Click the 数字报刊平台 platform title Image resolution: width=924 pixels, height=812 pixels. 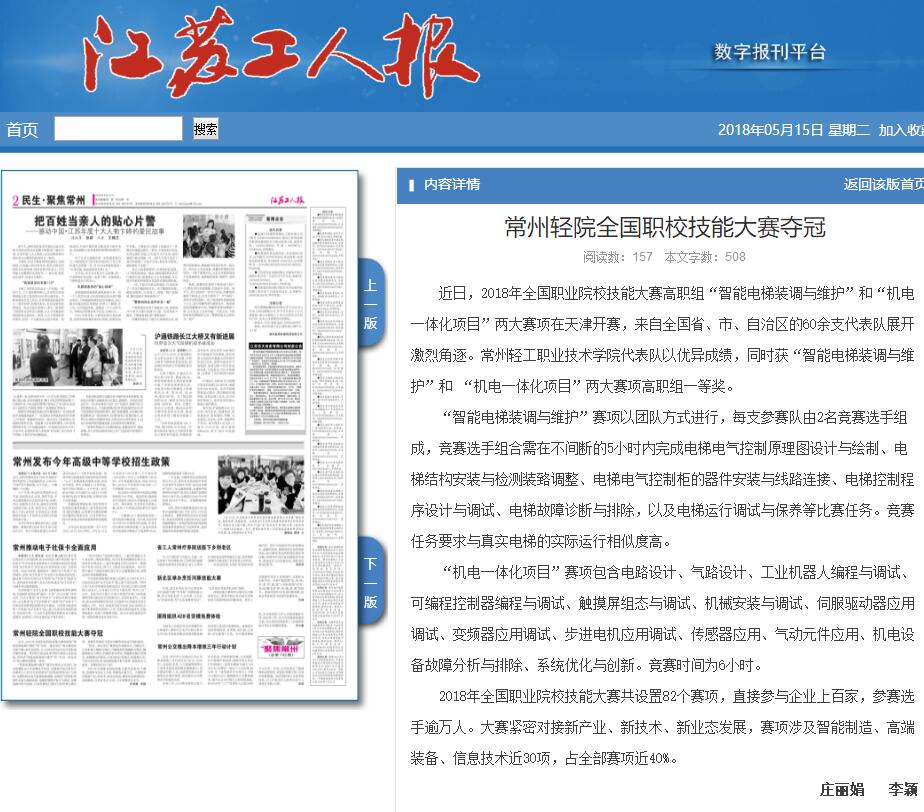(x=770, y=52)
